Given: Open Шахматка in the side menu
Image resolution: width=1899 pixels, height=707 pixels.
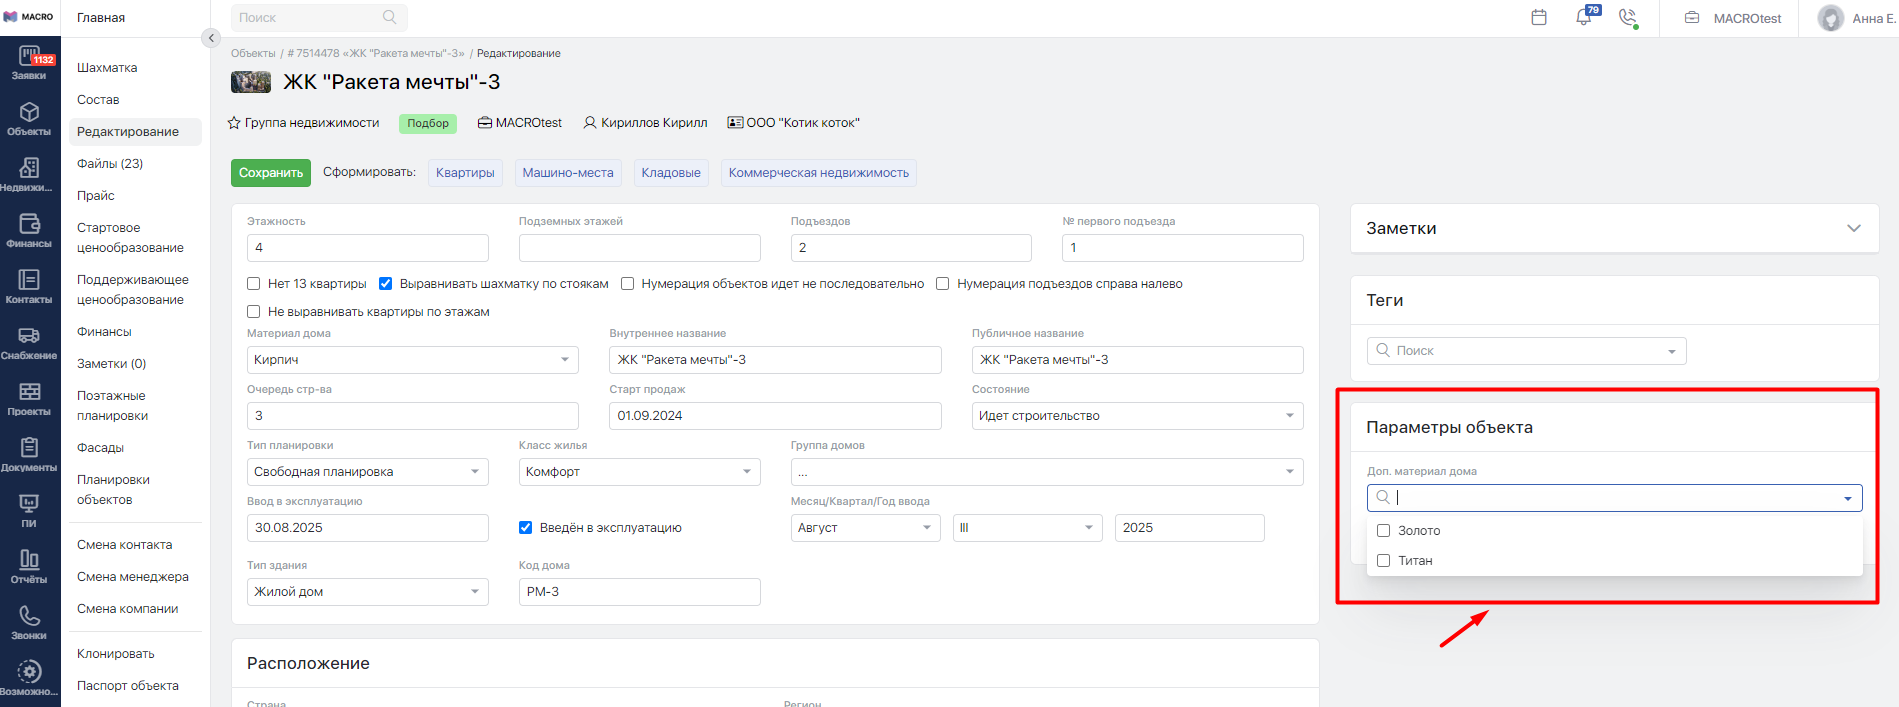Looking at the screenshot, I should (x=107, y=68).
